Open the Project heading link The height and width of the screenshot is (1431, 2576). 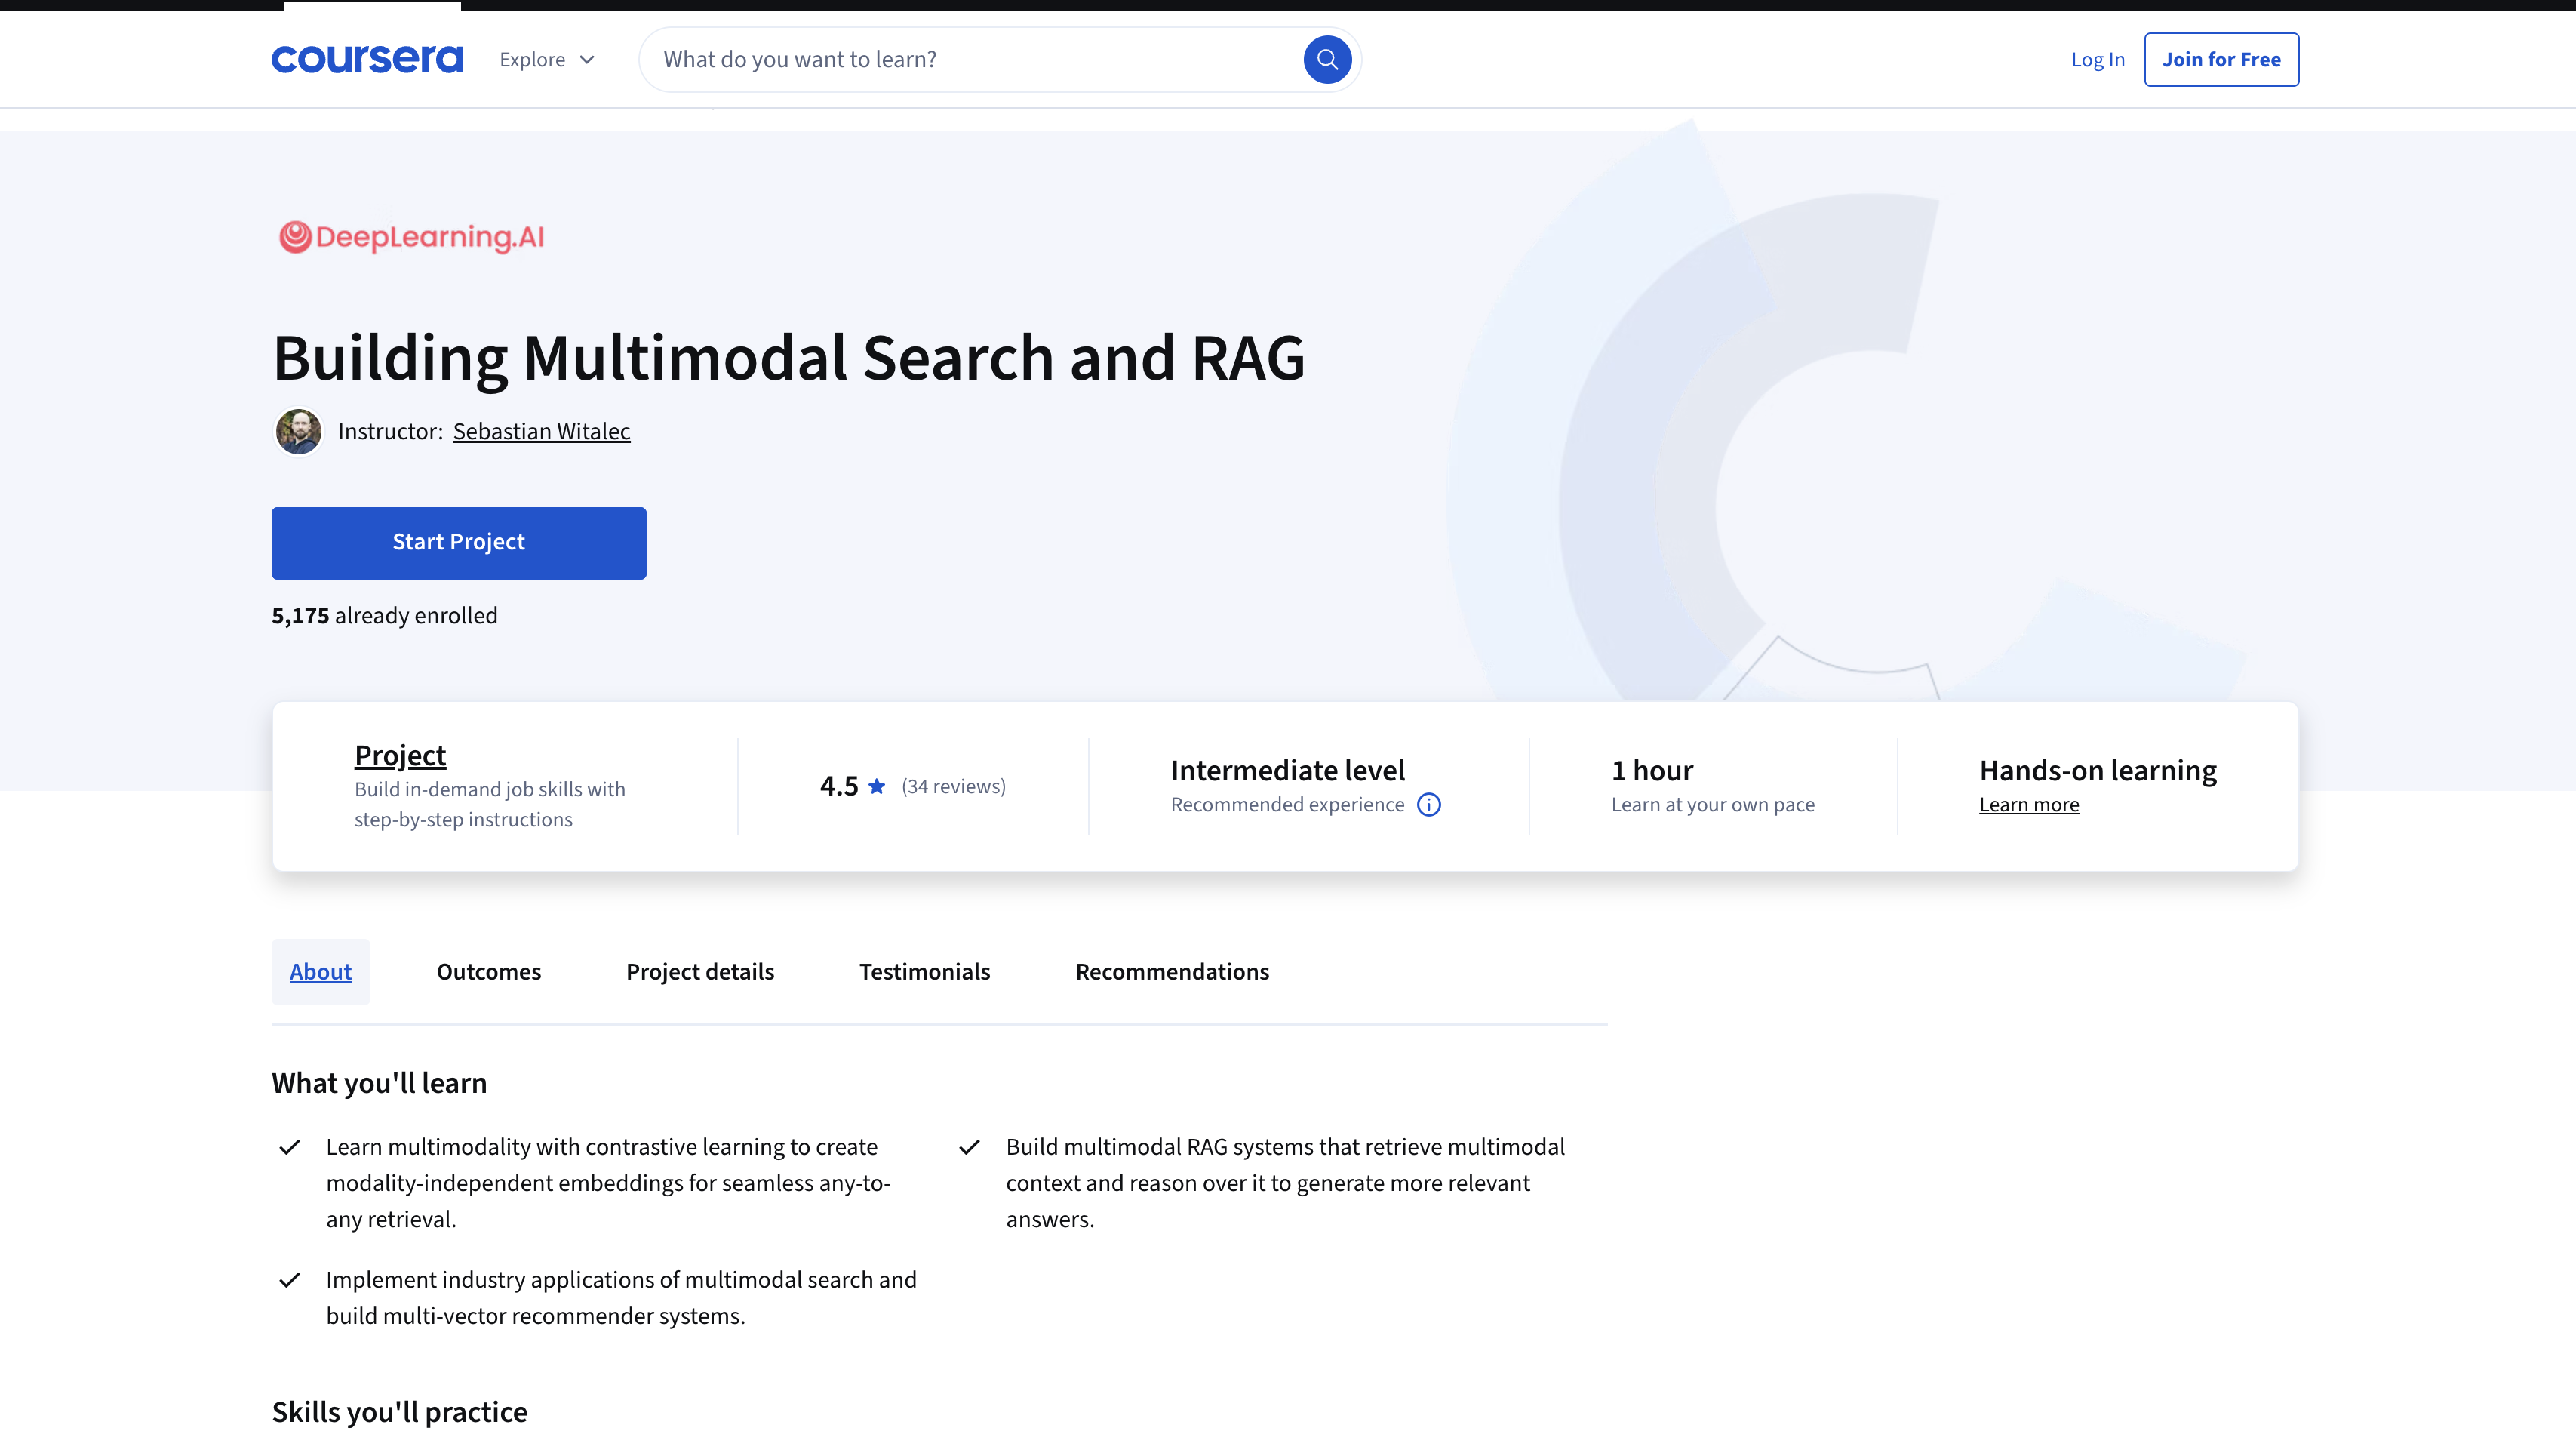pyautogui.click(x=400, y=755)
